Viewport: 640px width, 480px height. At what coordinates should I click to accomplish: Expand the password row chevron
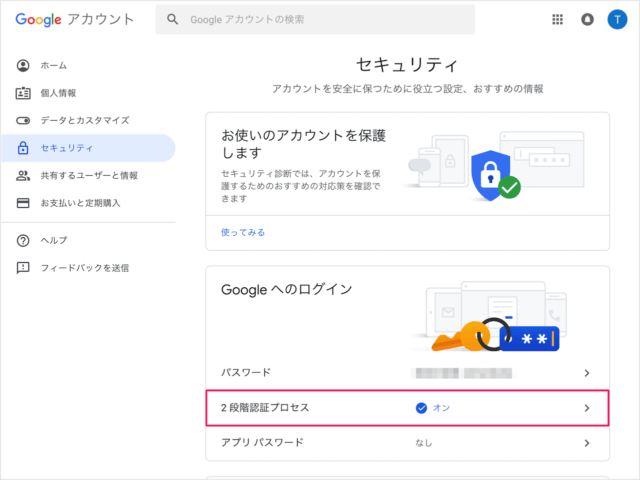click(587, 373)
